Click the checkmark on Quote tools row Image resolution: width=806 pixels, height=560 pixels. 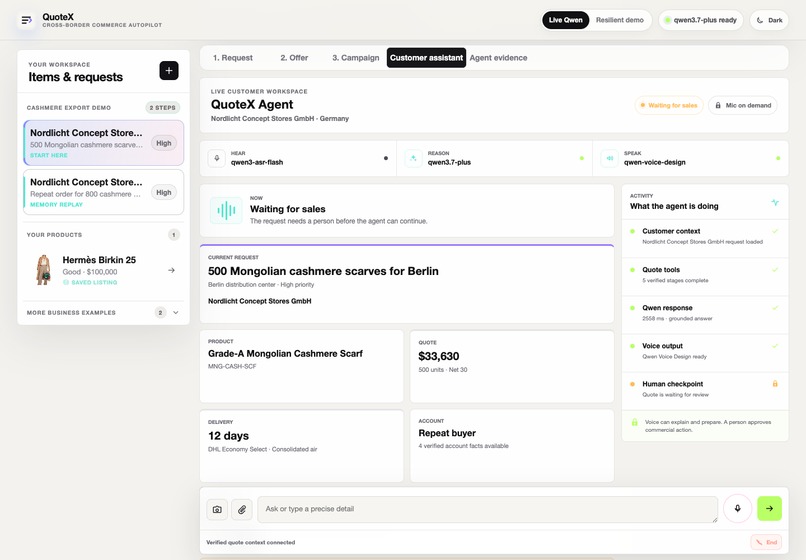coord(775,269)
